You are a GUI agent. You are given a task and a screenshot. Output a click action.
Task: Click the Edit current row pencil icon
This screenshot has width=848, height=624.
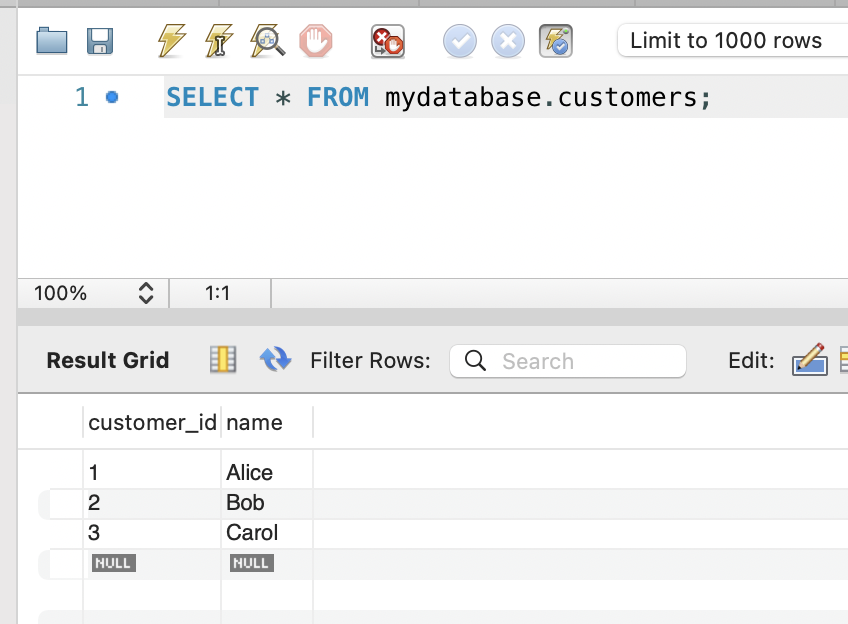[809, 360]
